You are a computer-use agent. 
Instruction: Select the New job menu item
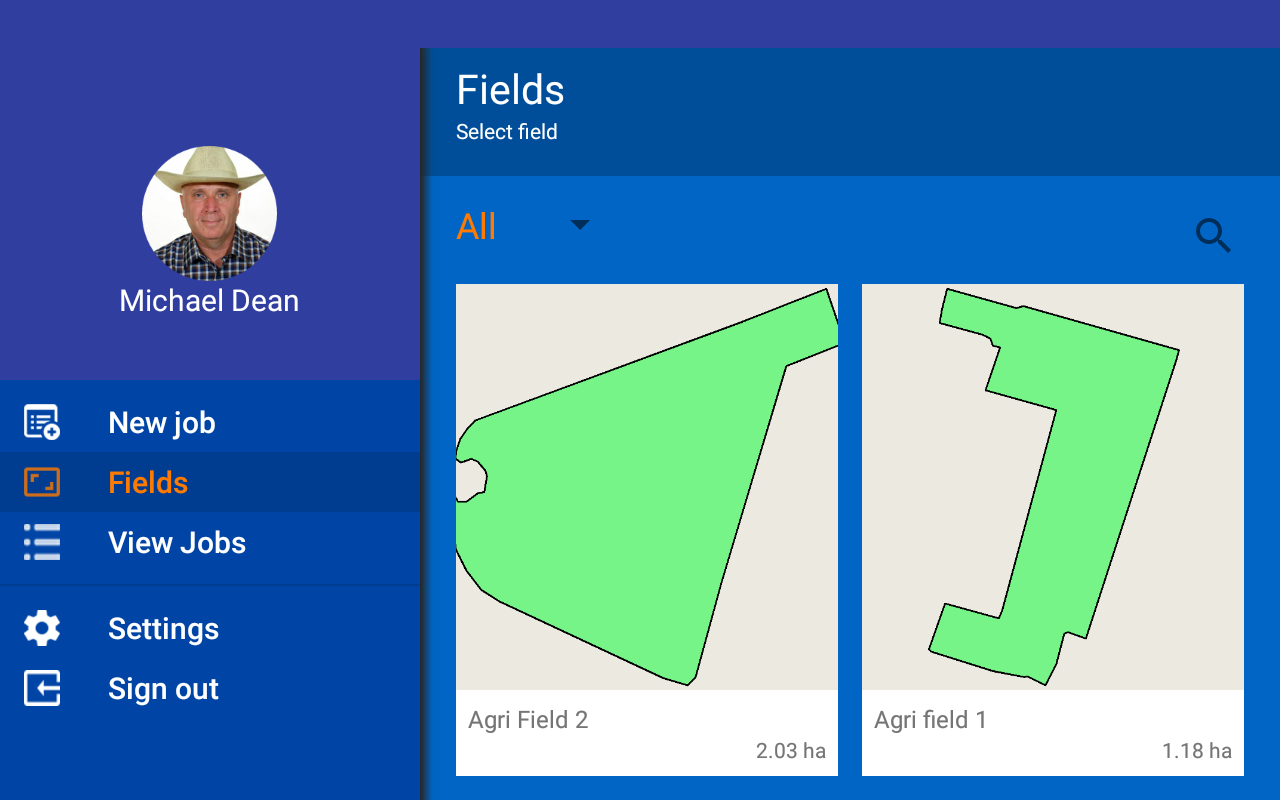[210, 422]
